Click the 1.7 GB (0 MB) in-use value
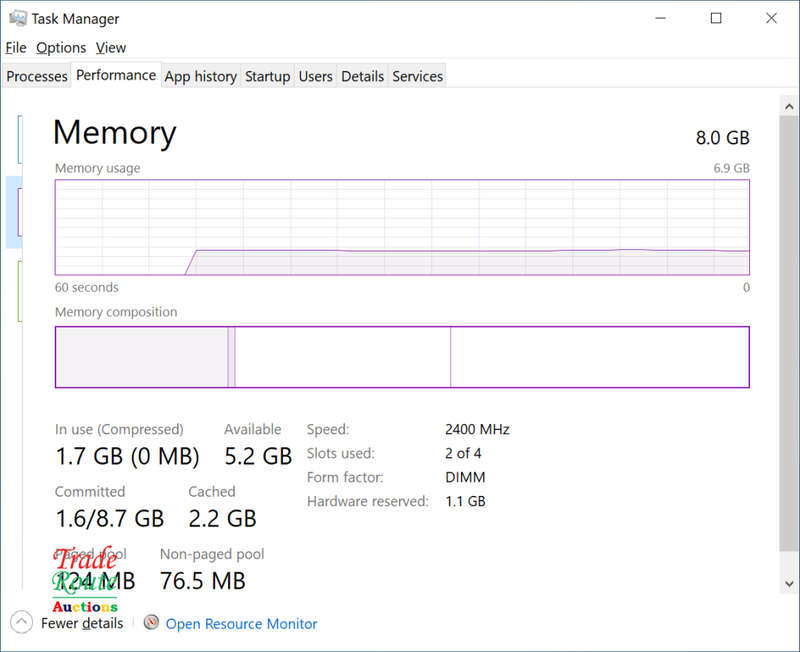Viewport: 800px width, 652px height. (127, 456)
